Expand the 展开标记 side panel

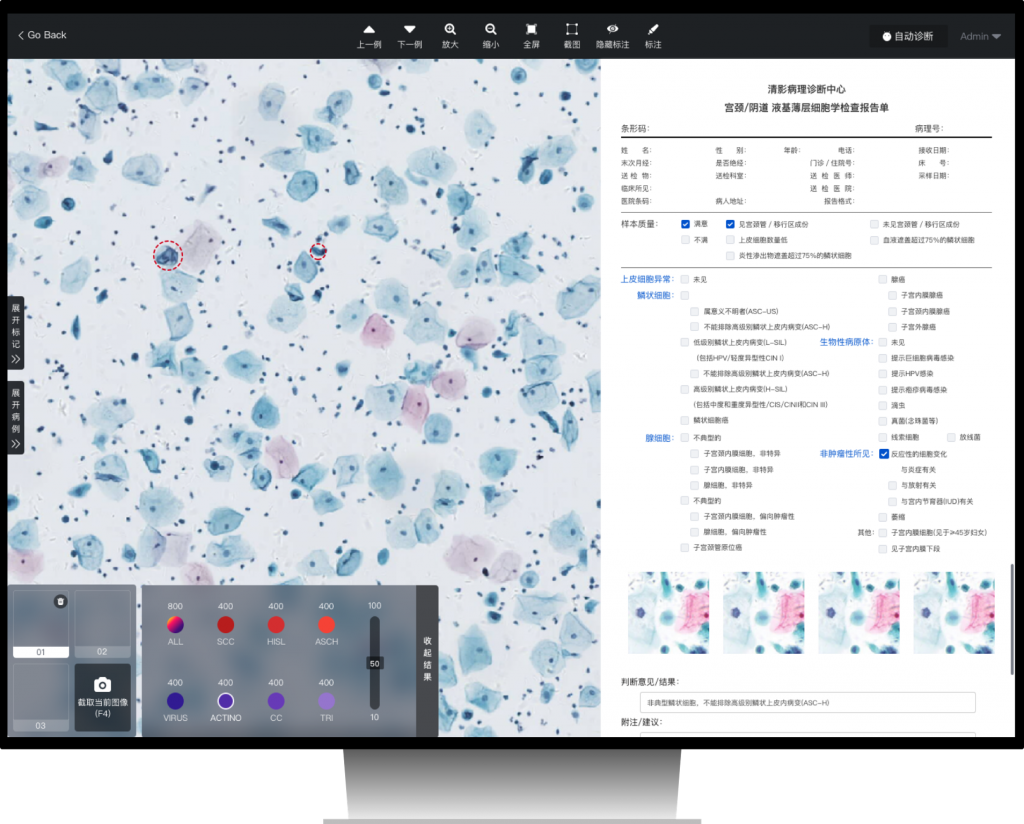click(16, 333)
